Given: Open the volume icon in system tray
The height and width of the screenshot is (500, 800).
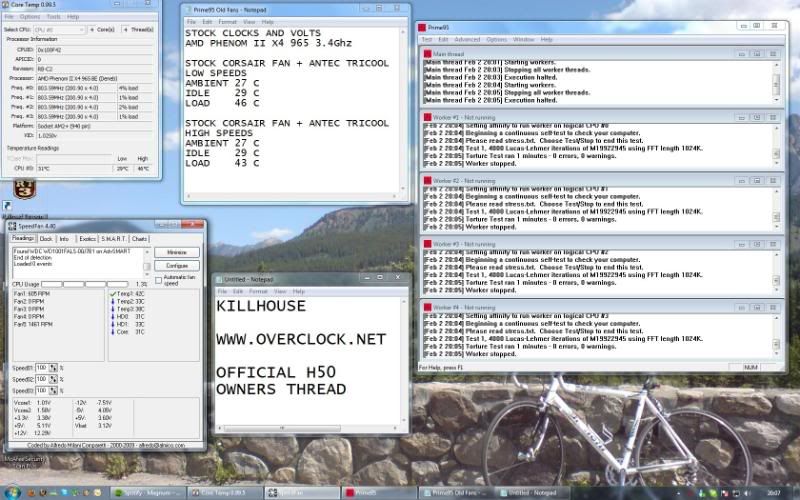Looking at the screenshot, I should pyautogui.click(x=747, y=493).
